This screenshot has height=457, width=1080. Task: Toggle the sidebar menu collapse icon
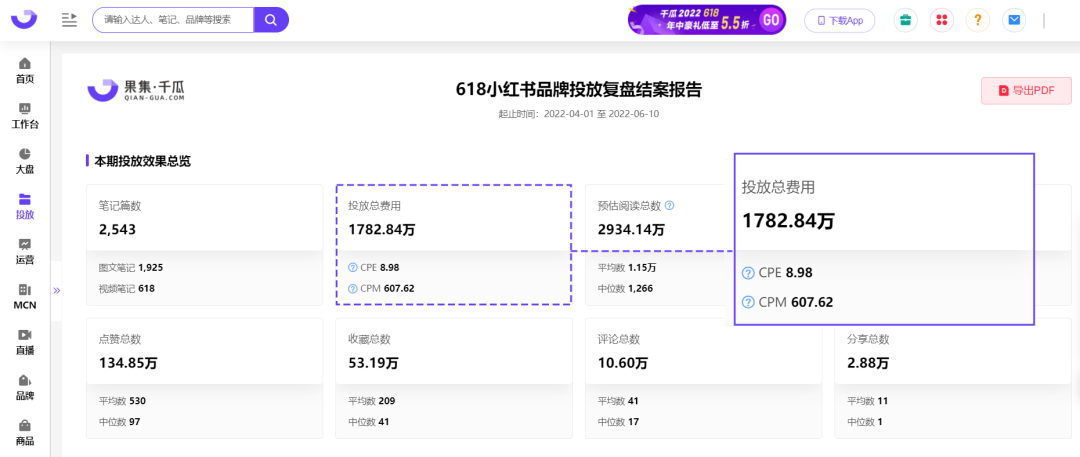pos(69,20)
